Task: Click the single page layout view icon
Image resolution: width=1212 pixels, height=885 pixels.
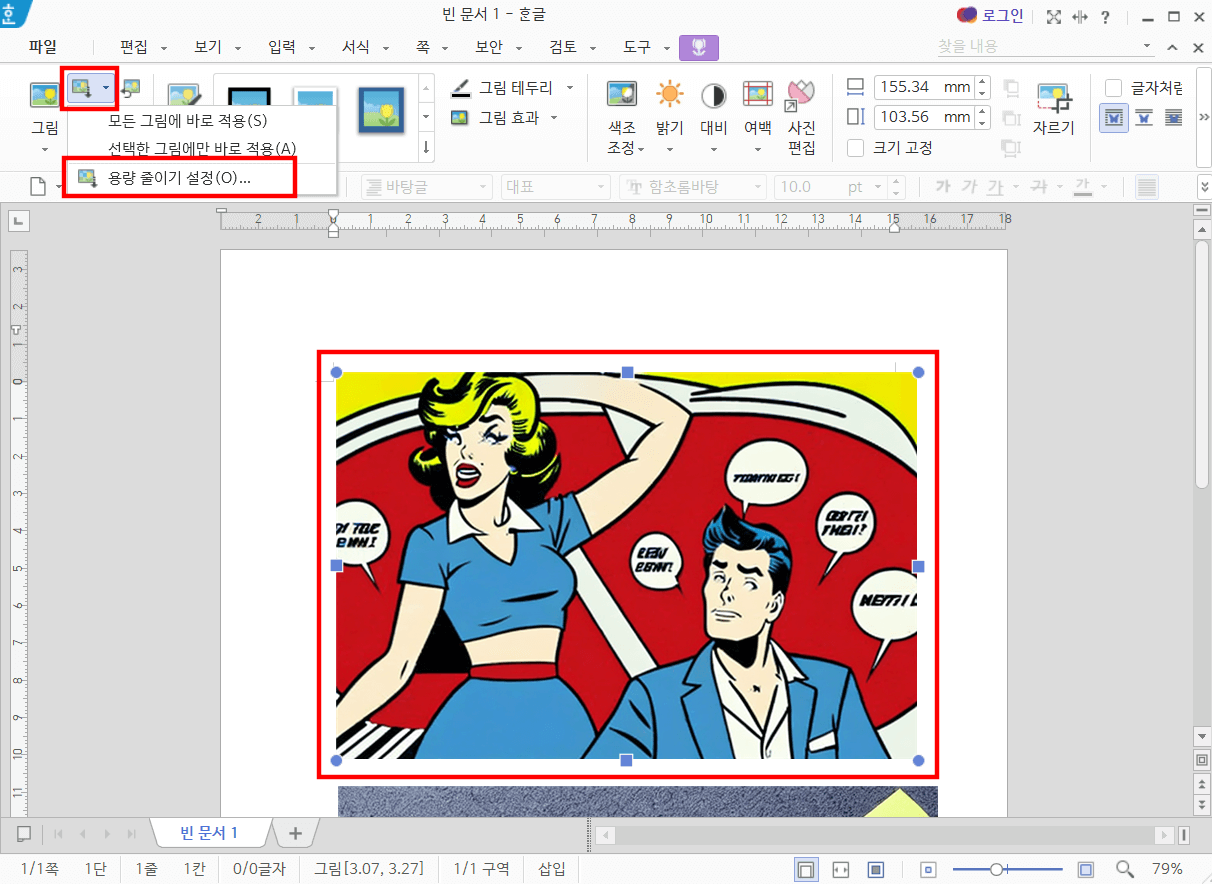Action: click(806, 869)
